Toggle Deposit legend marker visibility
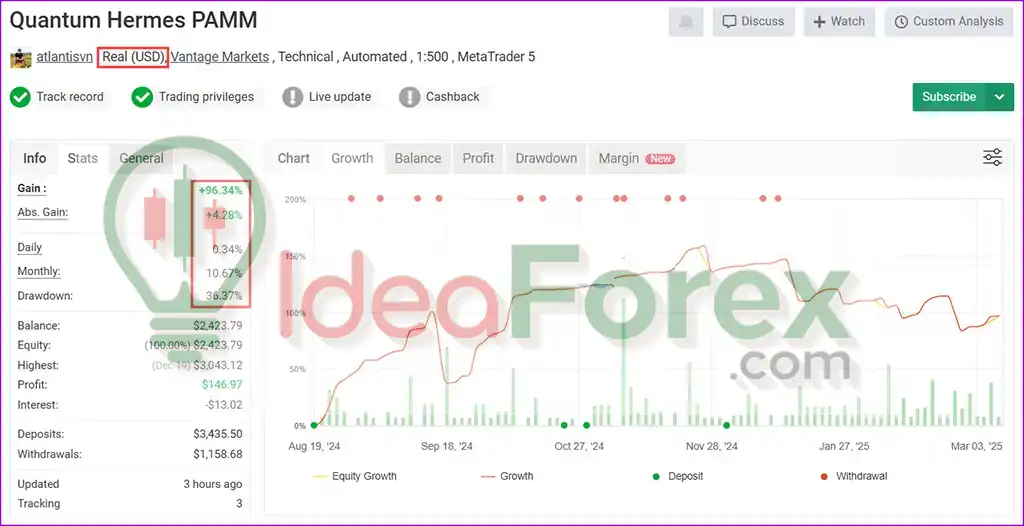This screenshot has height=526, width=1024. coord(657,476)
